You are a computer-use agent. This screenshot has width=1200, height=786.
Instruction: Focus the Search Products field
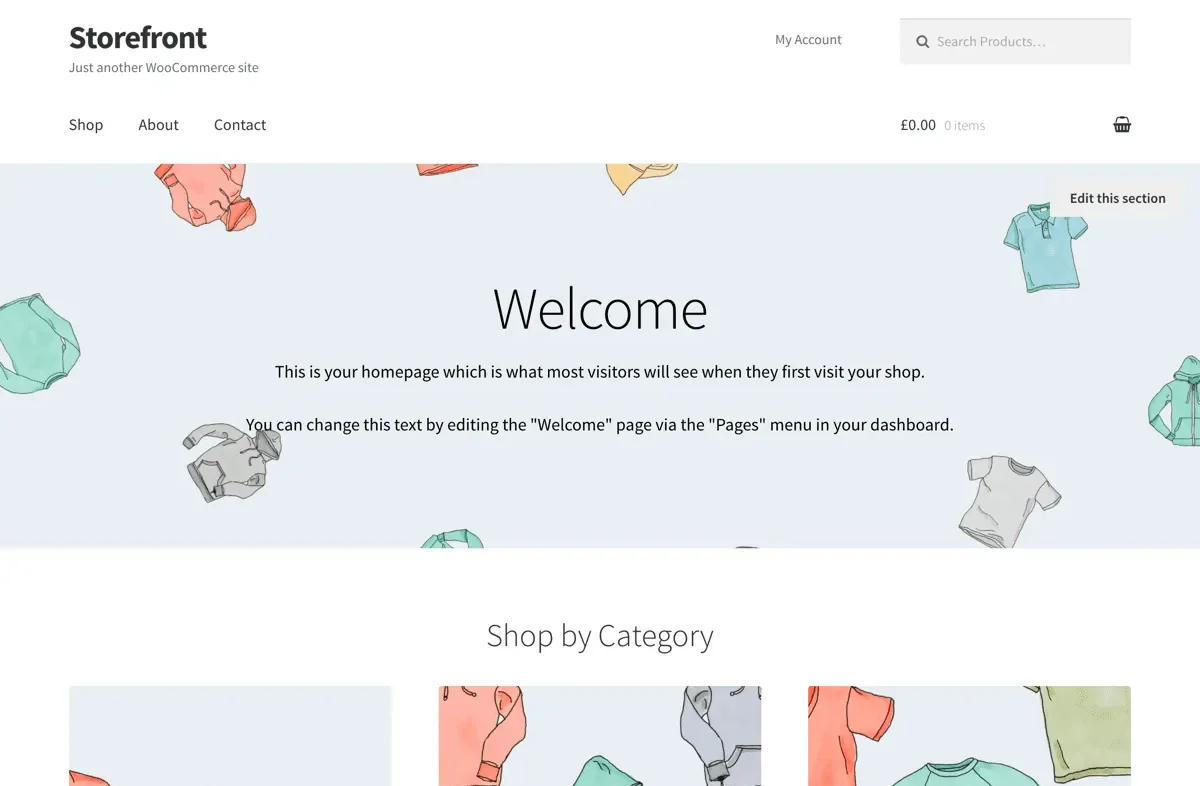click(x=1015, y=42)
